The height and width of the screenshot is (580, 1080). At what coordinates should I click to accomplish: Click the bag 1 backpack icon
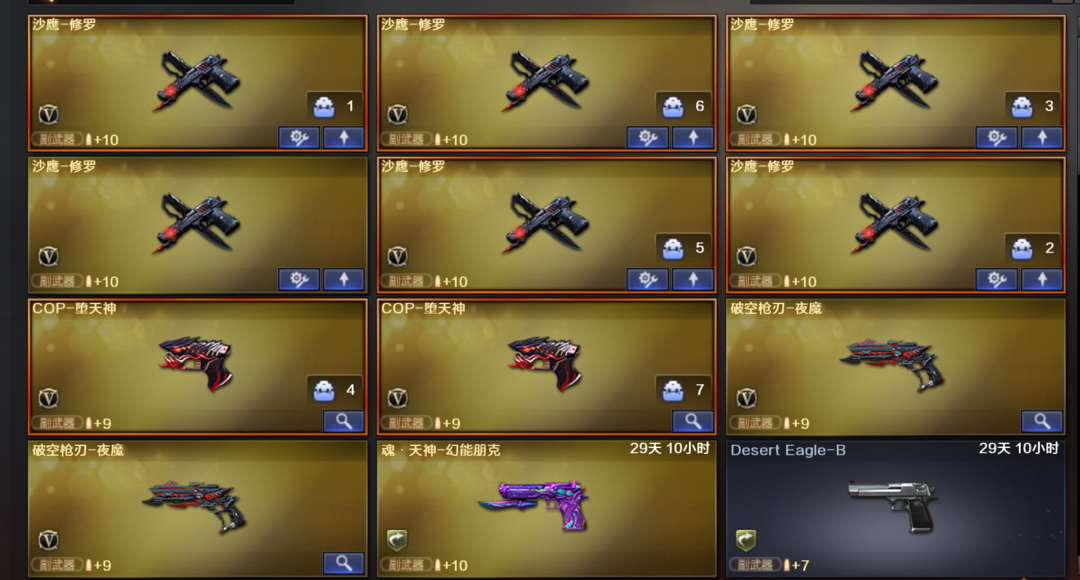(324, 107)
